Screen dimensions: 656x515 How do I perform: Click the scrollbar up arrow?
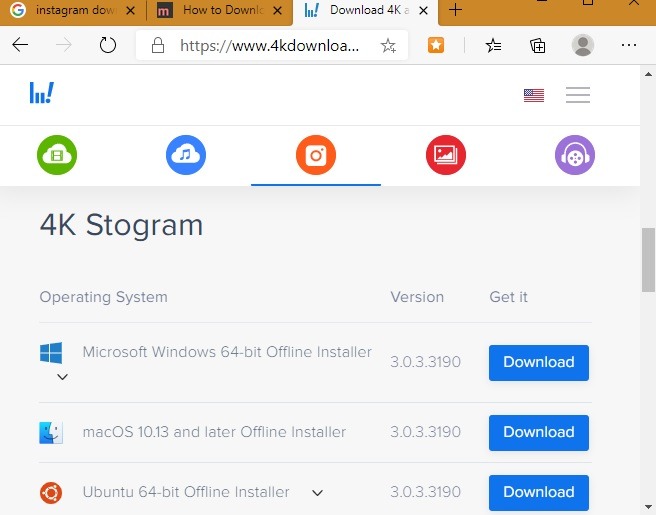(648, 74)
